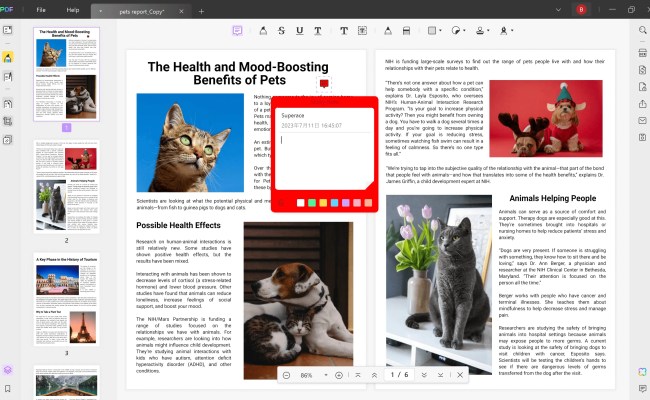
Task: Choose the purple note color swatch
Action: [x=345, y=203]
